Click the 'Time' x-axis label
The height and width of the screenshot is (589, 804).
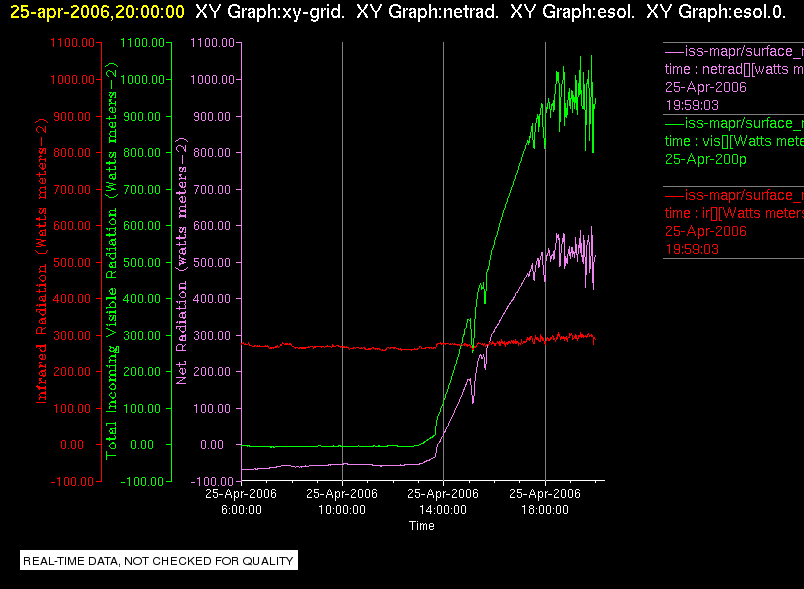tap(421, 526)
